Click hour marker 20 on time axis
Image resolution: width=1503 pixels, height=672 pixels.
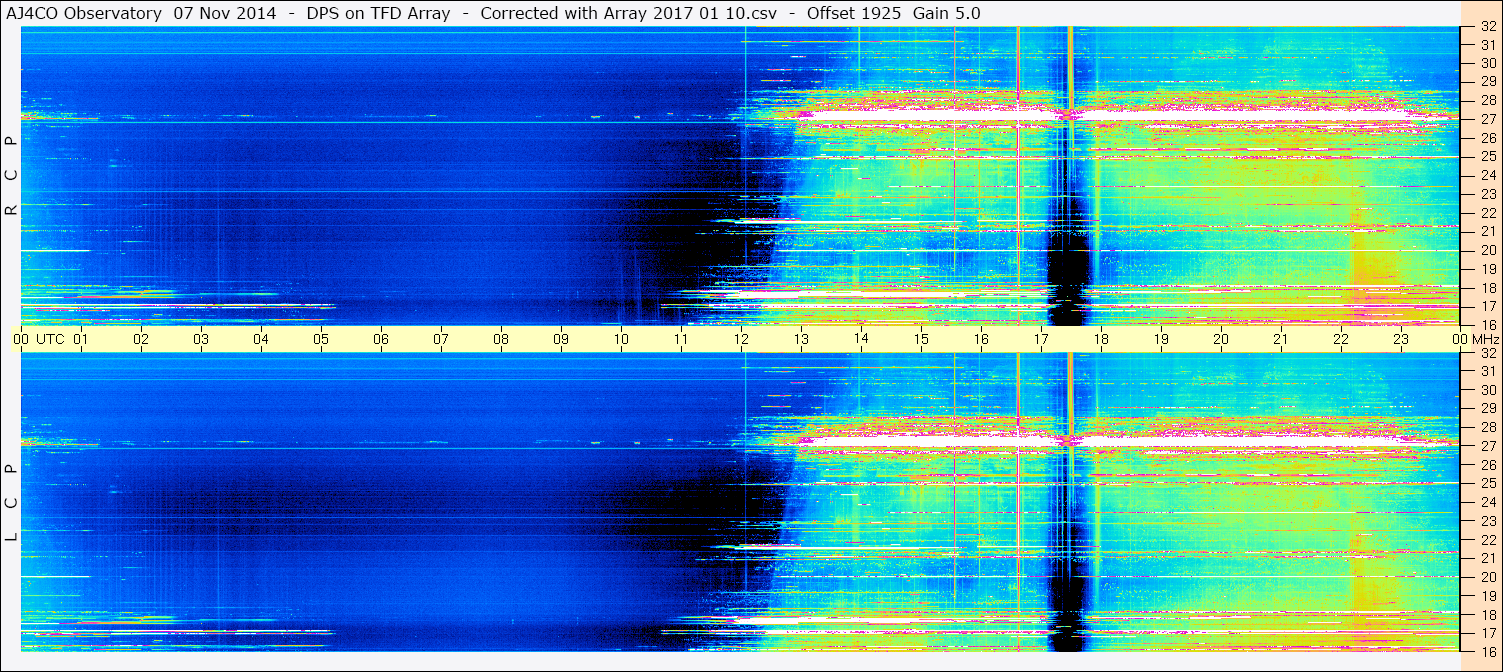pyautogui.click(x=1221, y=339)
